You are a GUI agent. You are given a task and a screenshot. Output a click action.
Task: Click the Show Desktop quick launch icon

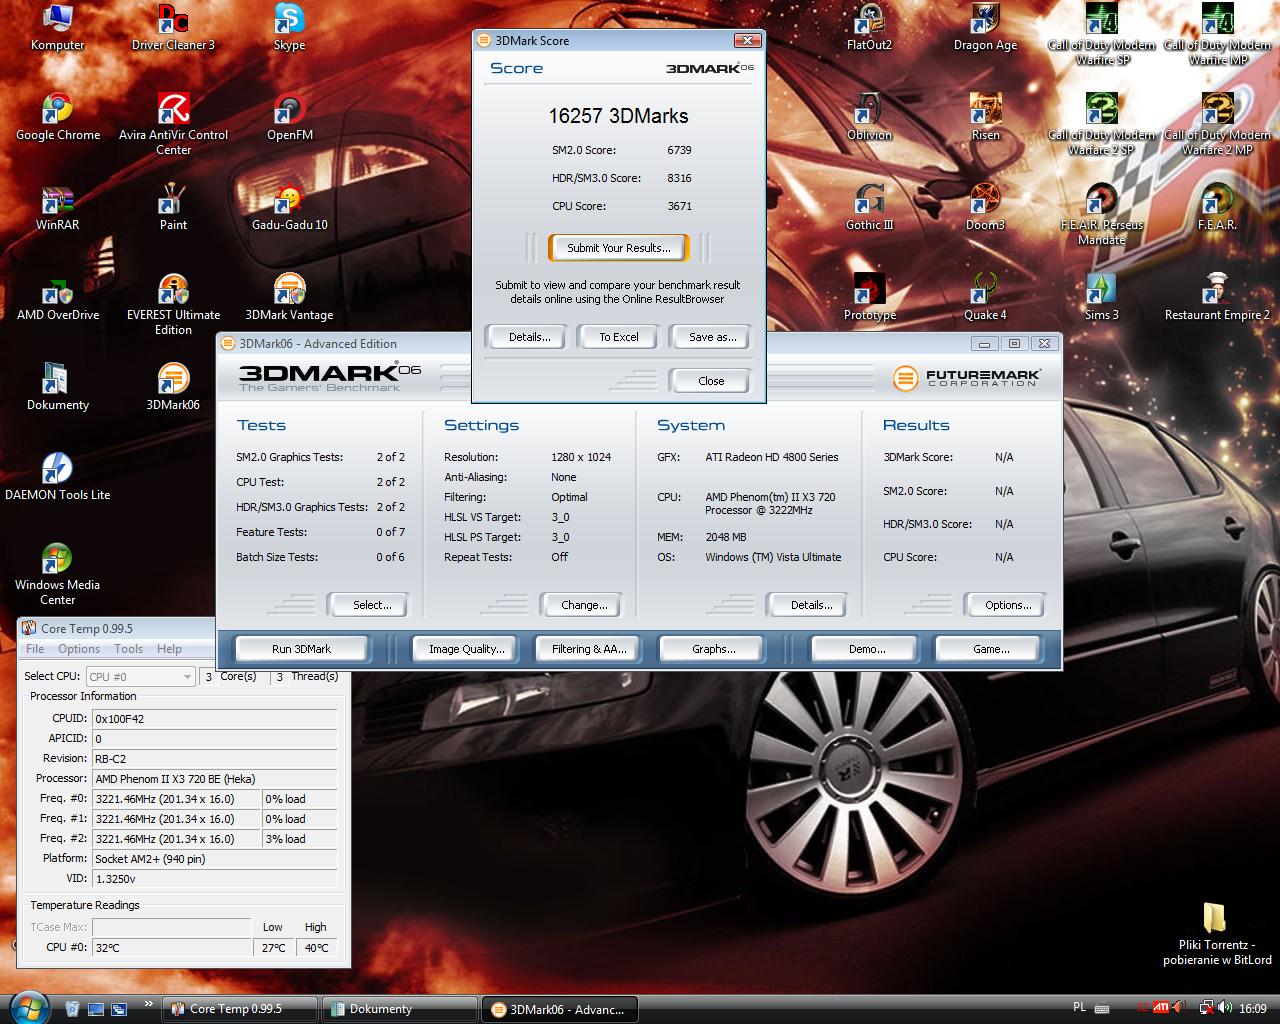click(x=96, y=1008)
